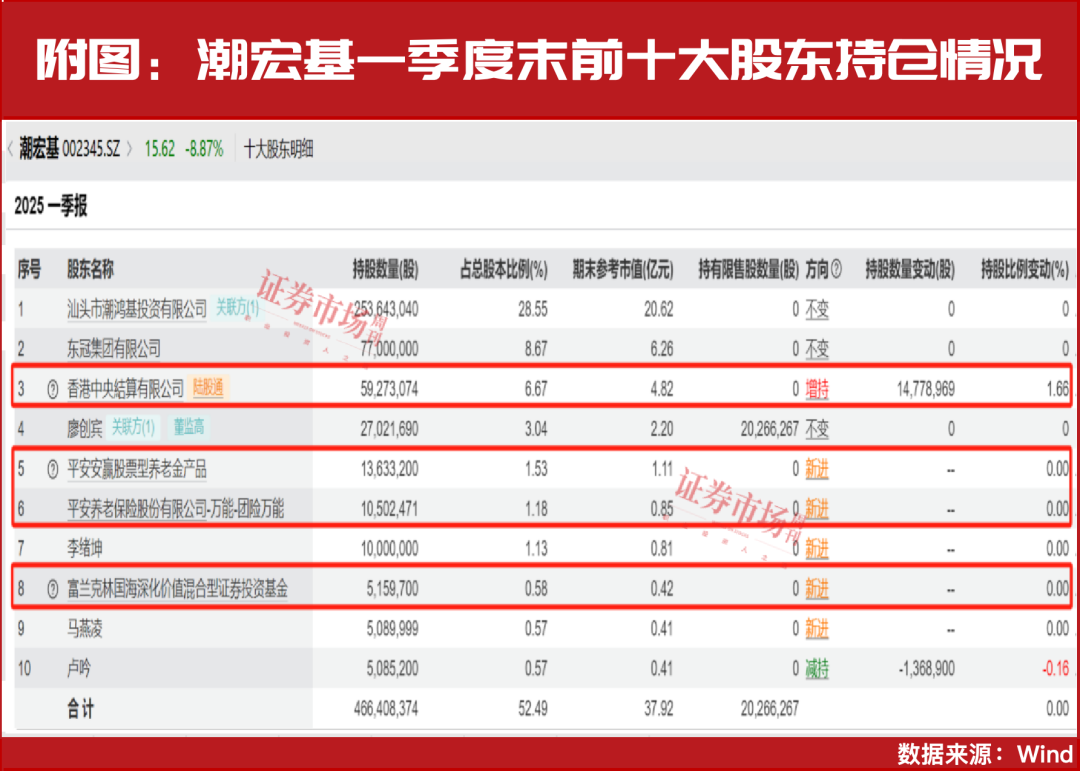
Task: Click the 2025 一季报 heading
Action: (x=51, y=206)
